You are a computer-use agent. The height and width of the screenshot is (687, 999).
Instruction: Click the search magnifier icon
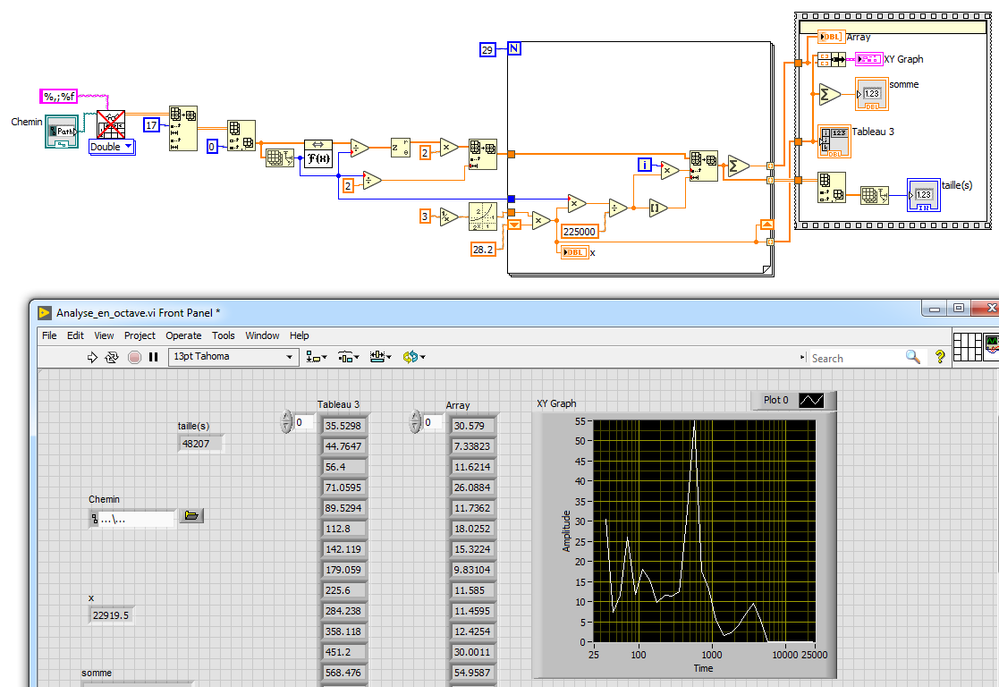pyautogui.click(x=912, y=357)
